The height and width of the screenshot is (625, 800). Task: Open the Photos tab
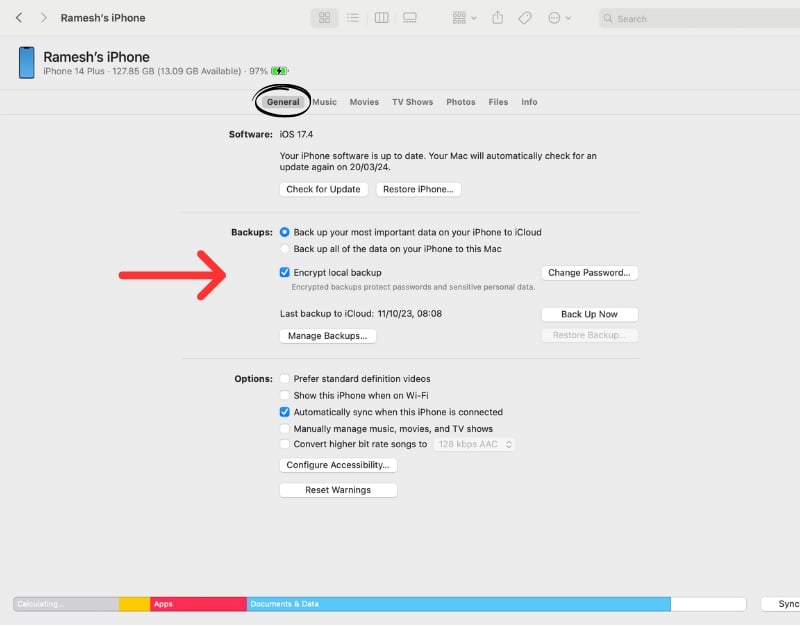(461, 102)
